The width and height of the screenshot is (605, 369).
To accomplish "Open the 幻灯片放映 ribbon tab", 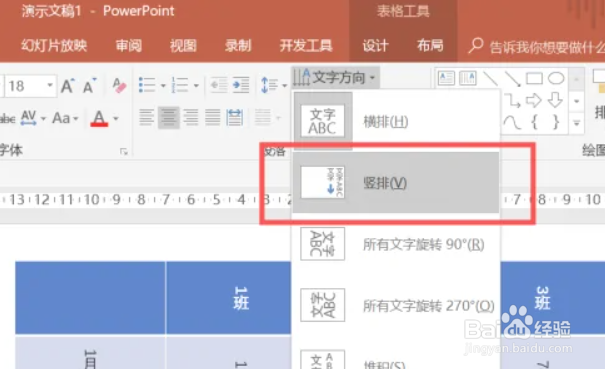I will (54, 46).
